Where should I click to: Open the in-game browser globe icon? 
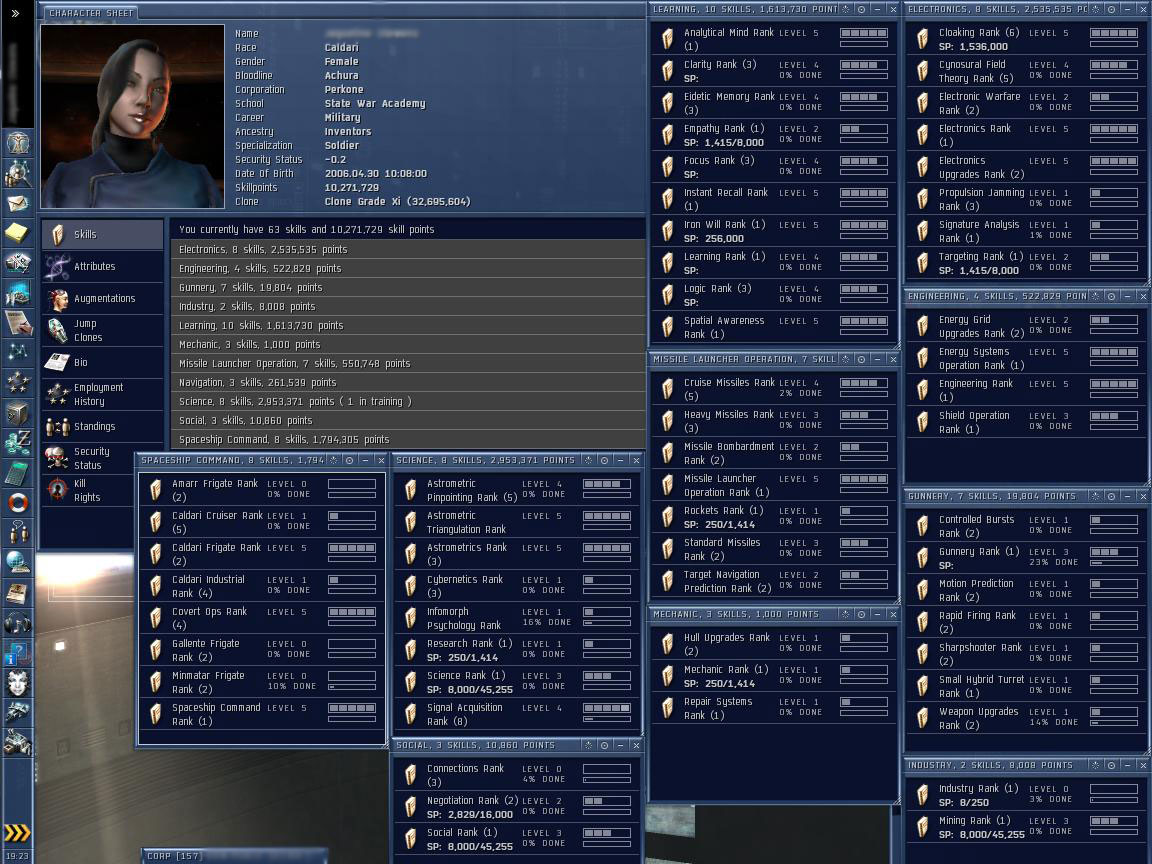tap(18, 563)
